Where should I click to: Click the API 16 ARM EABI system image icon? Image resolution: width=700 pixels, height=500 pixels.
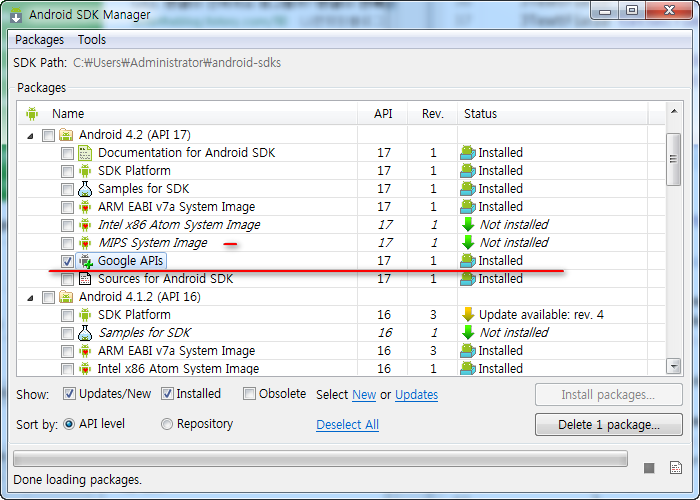point(85,351)
